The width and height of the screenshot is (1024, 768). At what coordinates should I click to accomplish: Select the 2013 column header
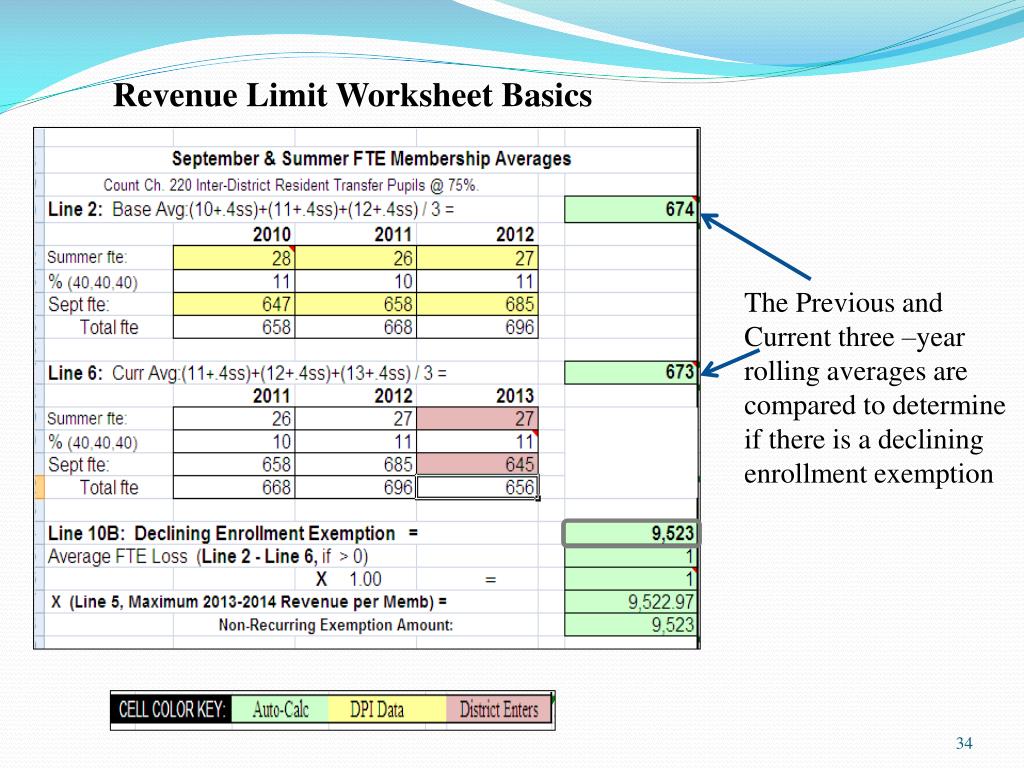coord(515,396)
